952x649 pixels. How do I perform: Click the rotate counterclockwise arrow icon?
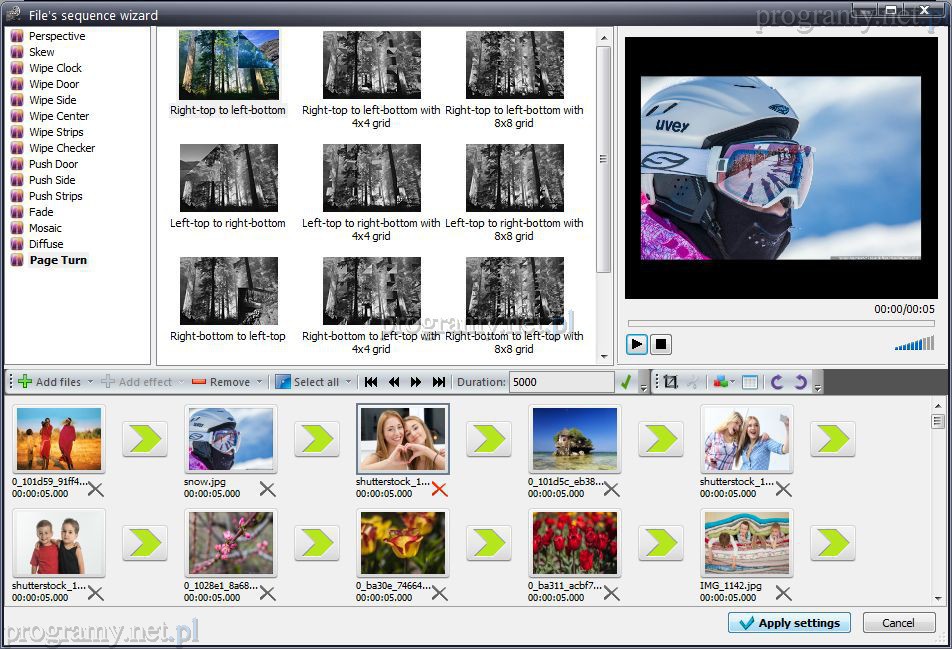pyautogui.click(x=777, y=382)
